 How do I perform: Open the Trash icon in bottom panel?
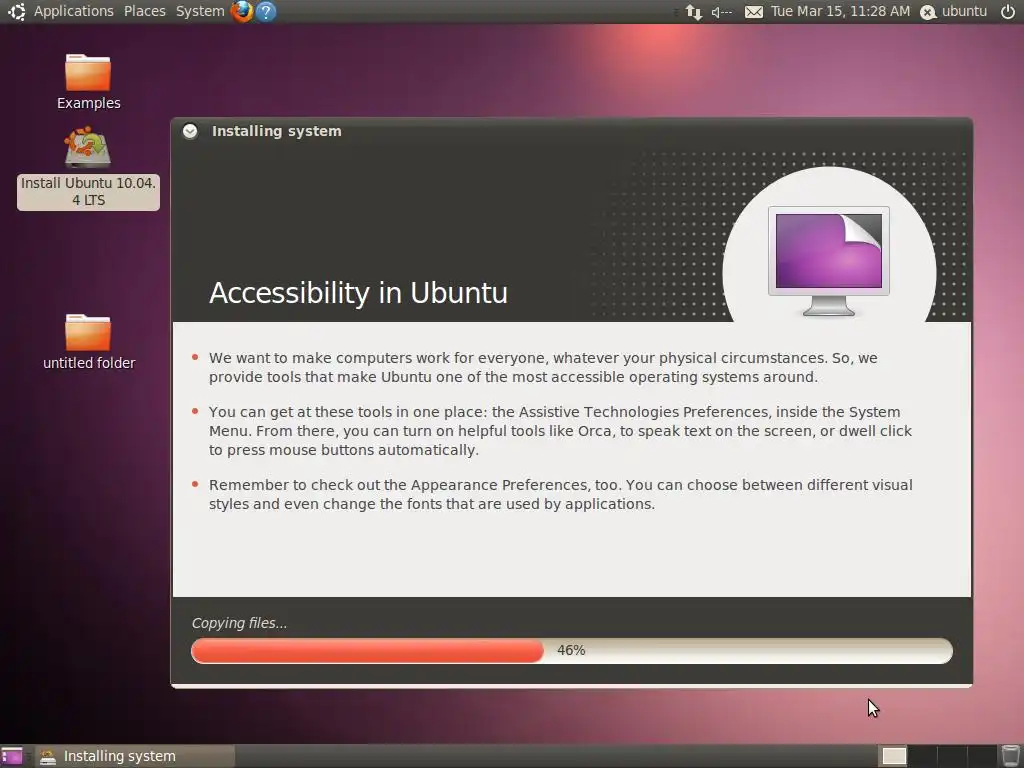point(1010,756)
